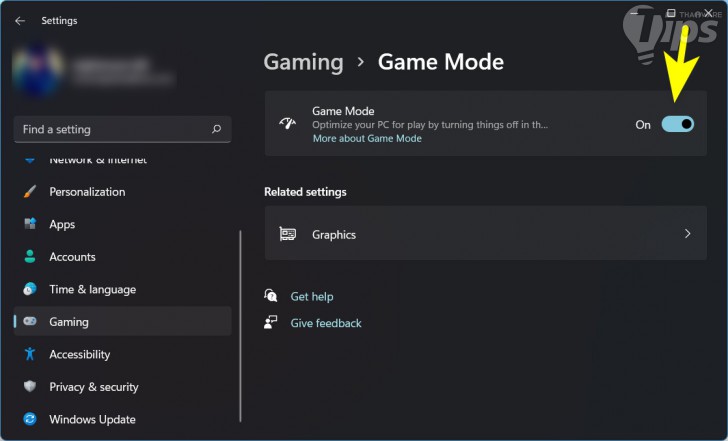Click the Accounts person icon
The width and height of the screenshot is (728, 441).
click(x=30, y=257)
